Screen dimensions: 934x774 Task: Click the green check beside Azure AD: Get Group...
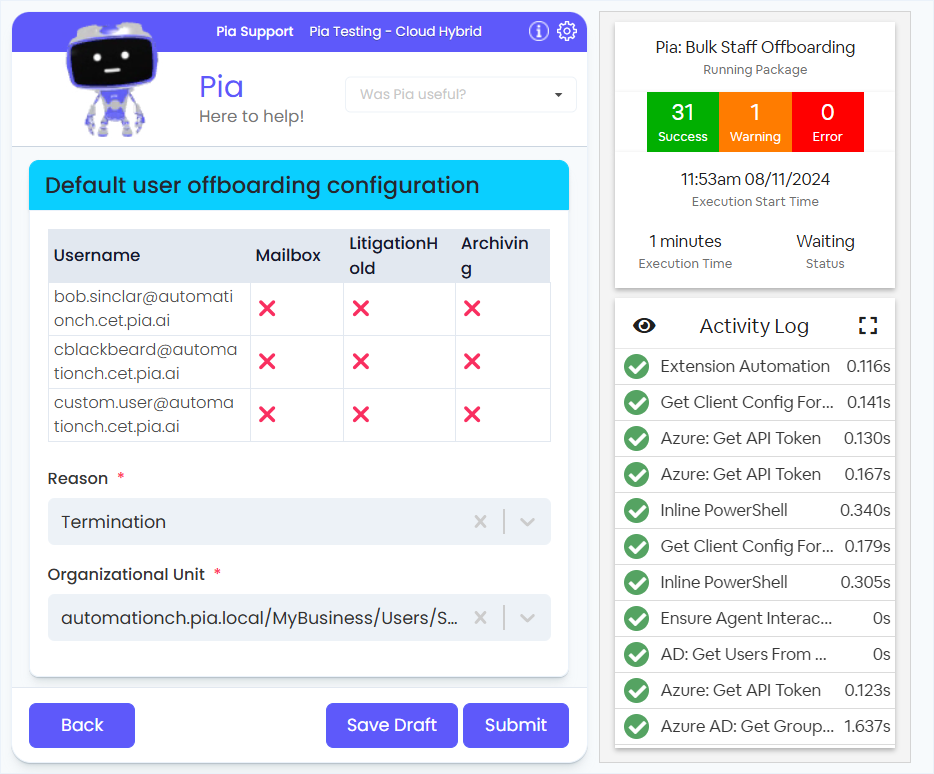637,726
